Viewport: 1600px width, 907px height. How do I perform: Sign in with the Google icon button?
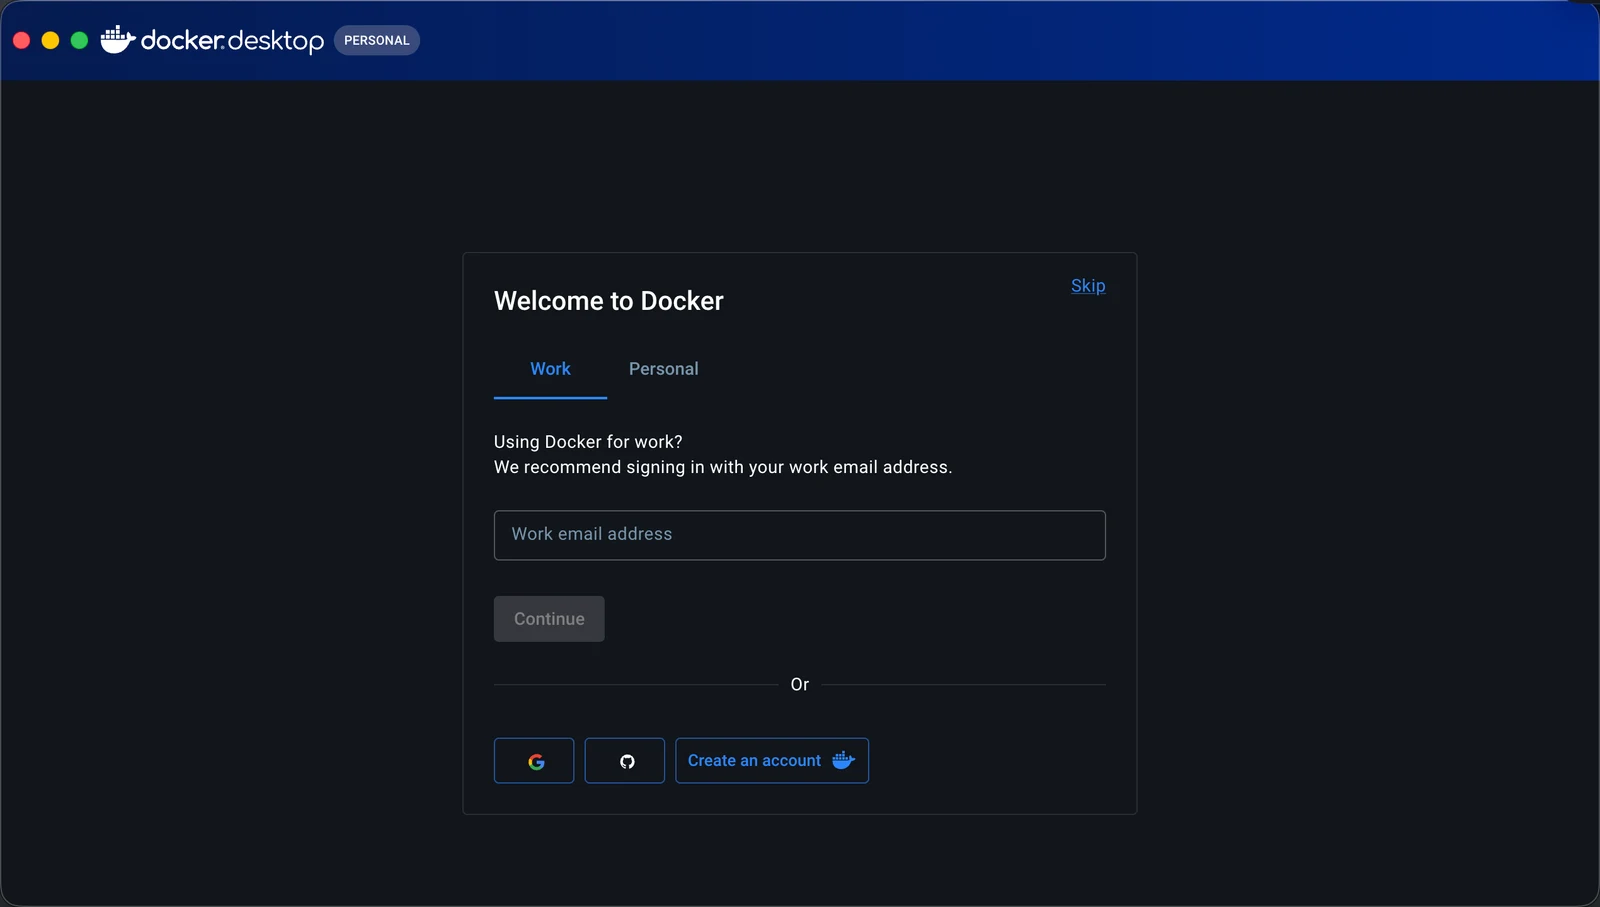click(x=534, y=761)
